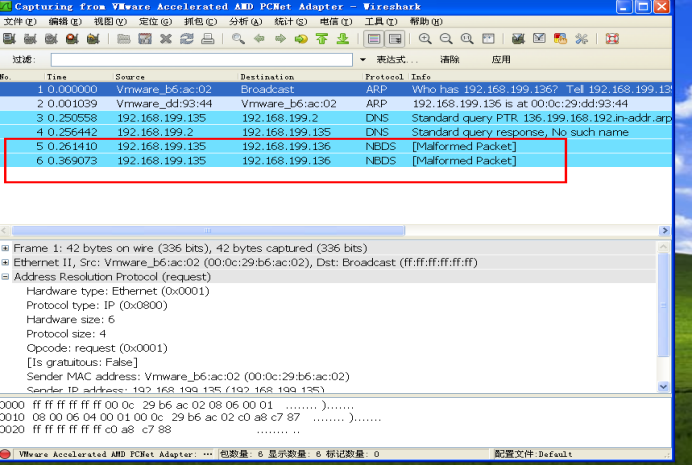Open 统计(S) menu

[290, 22]
